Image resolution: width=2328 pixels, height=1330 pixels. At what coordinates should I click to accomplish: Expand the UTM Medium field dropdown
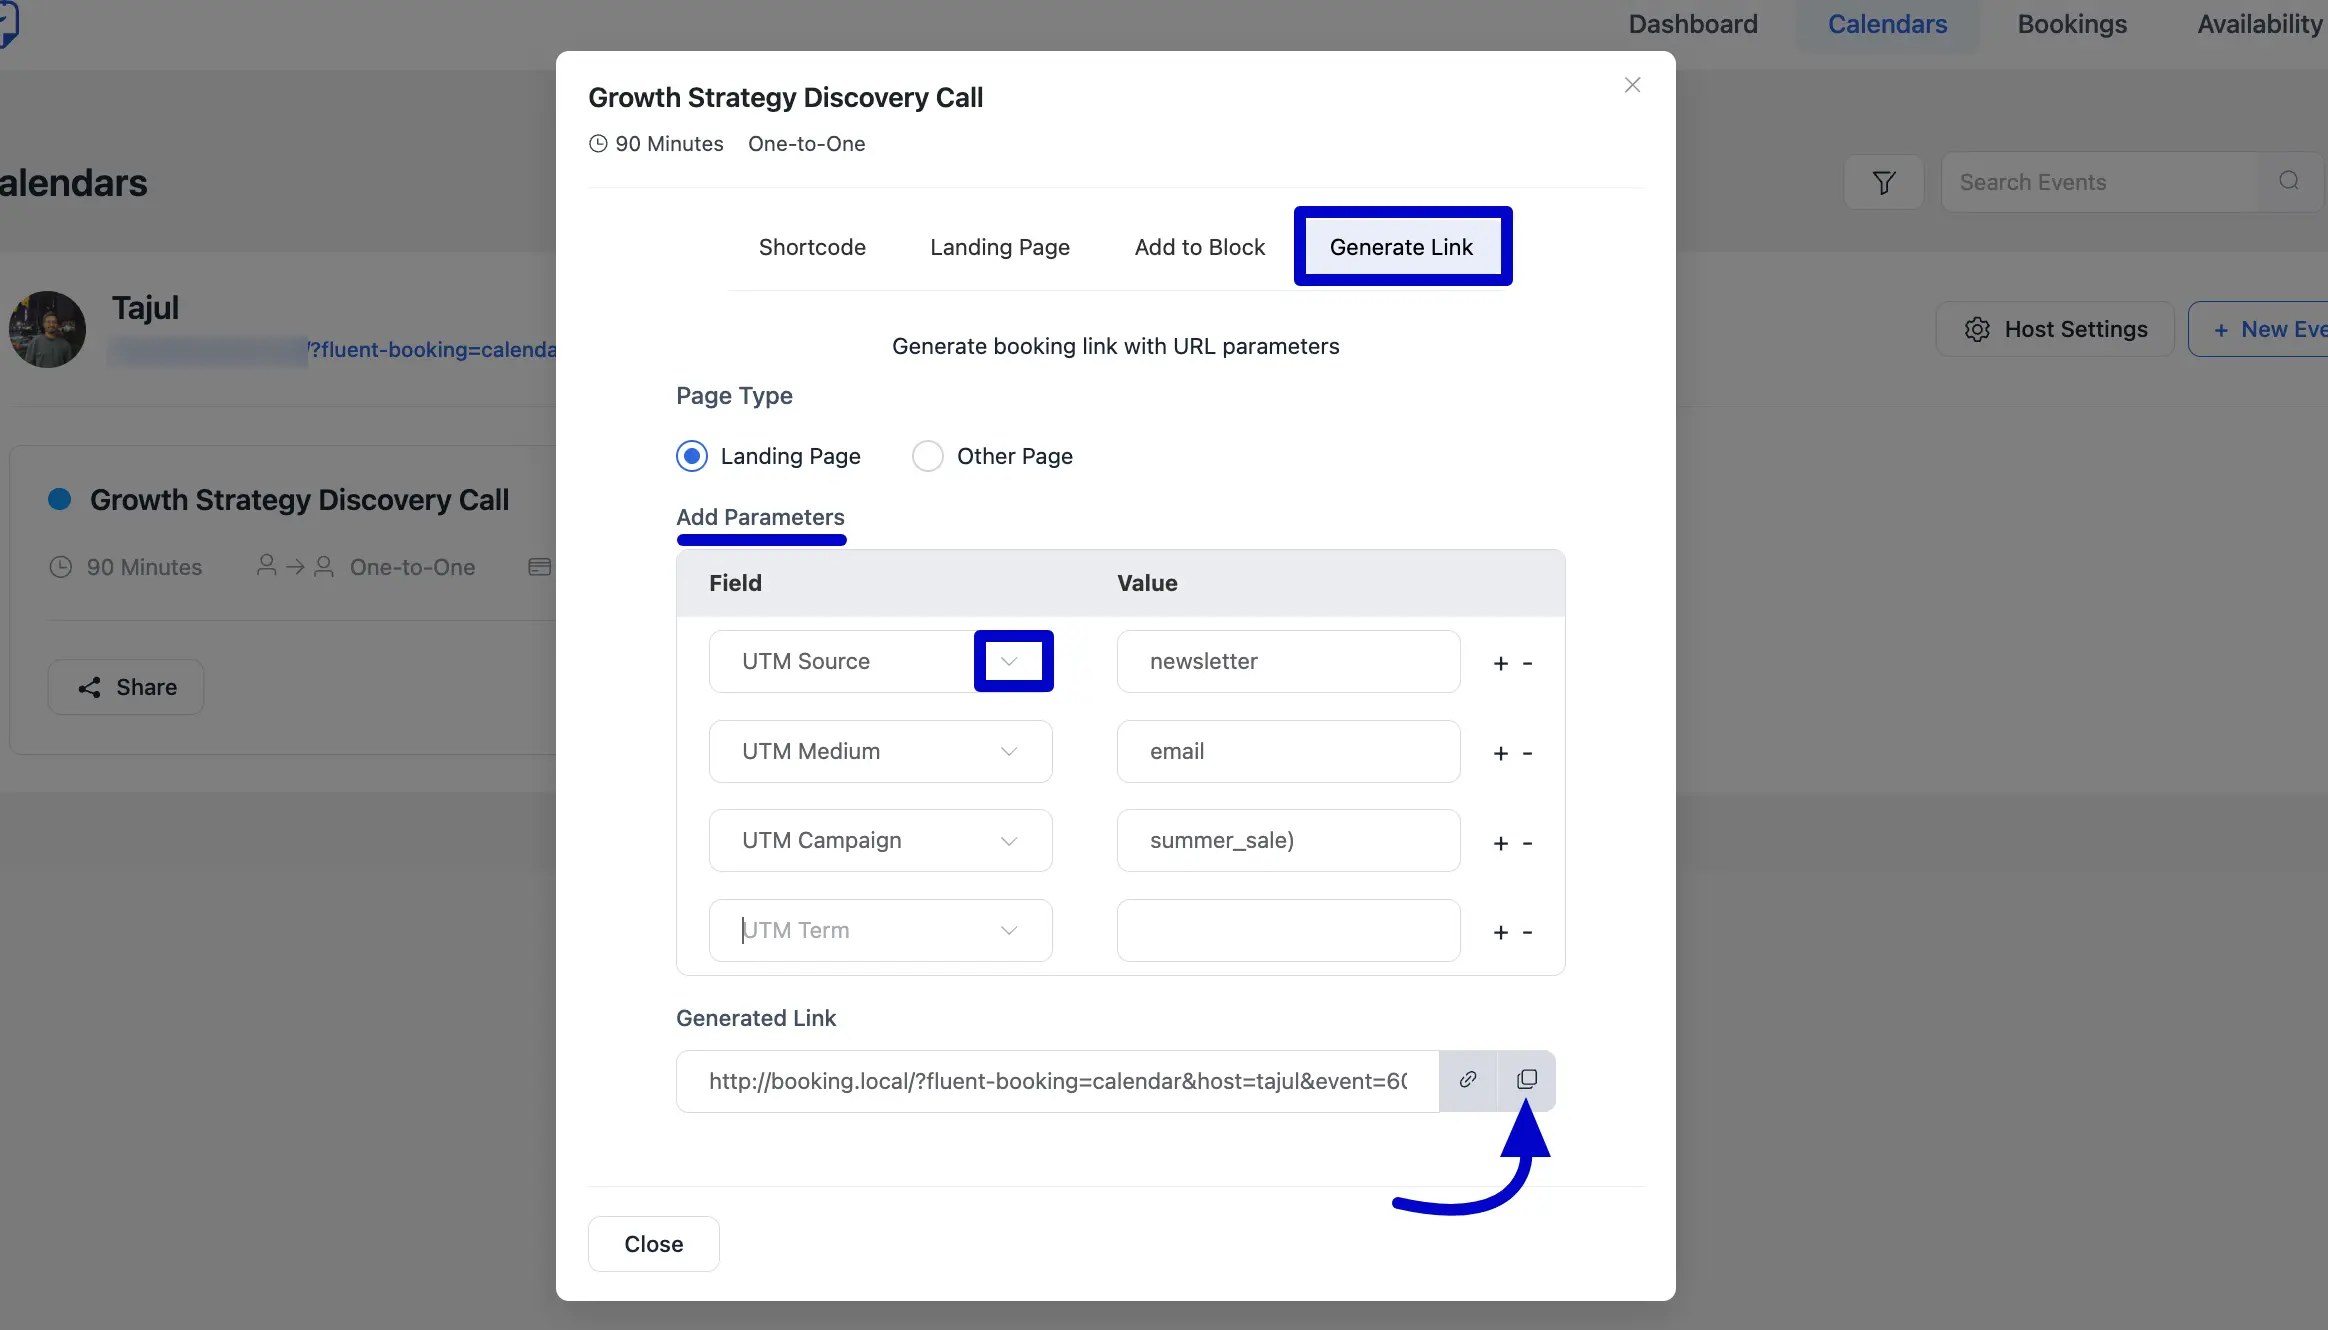(1009, 751)
